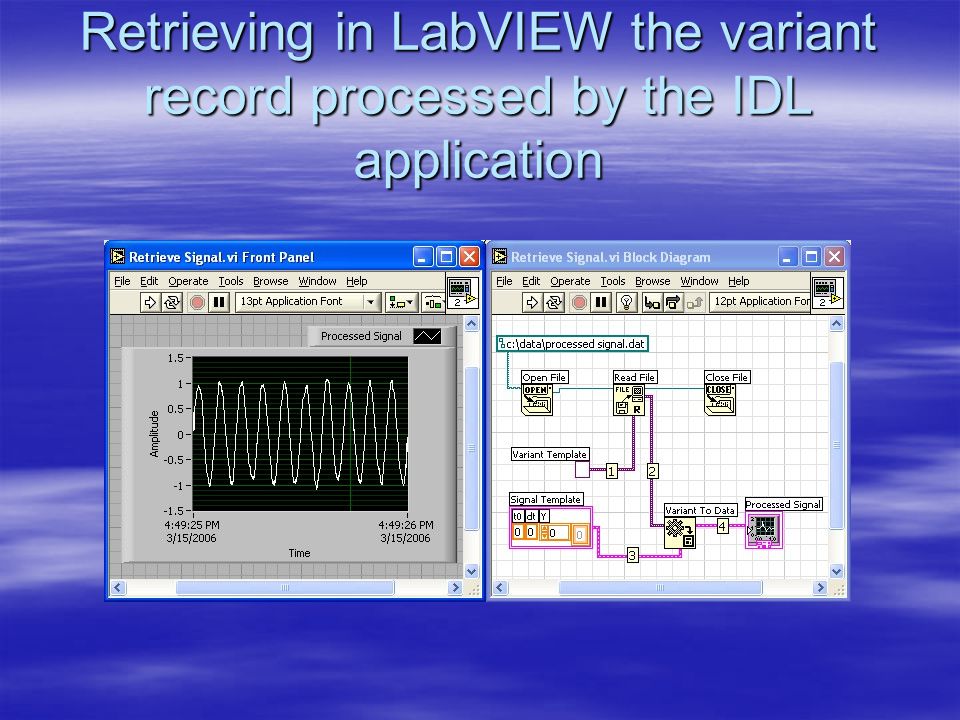Click VI icon pane in Front Panel
The image size is (960, 720).
coord(462,293)
